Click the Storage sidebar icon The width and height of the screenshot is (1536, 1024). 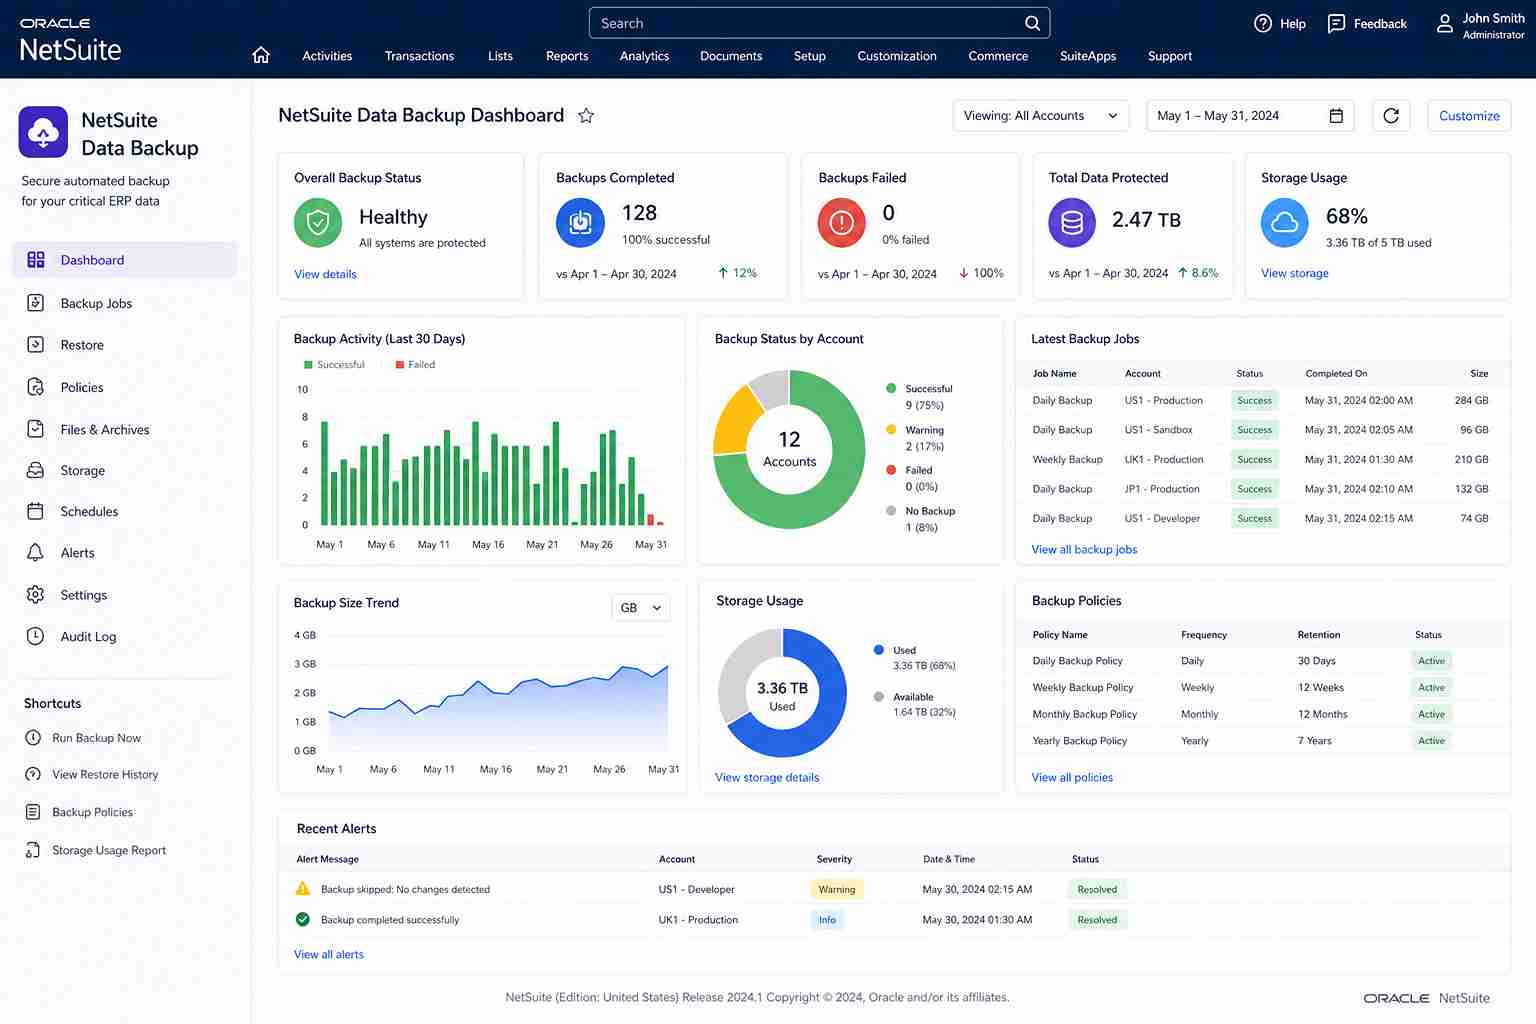point(36,470)
